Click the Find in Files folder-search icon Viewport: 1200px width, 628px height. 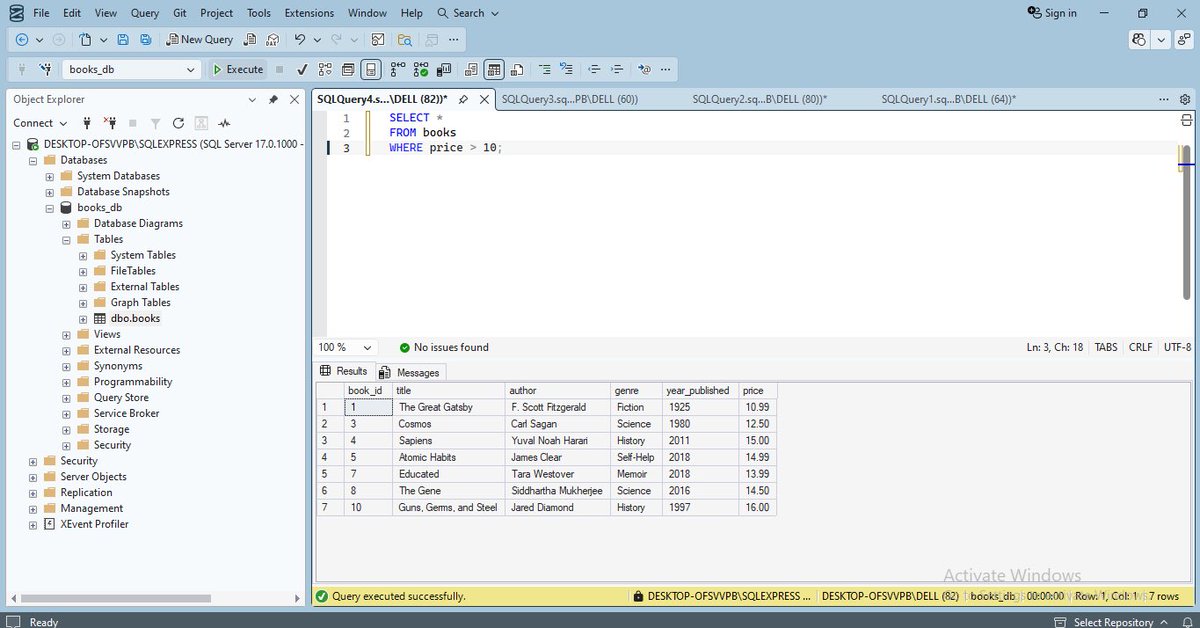[405, 39]
